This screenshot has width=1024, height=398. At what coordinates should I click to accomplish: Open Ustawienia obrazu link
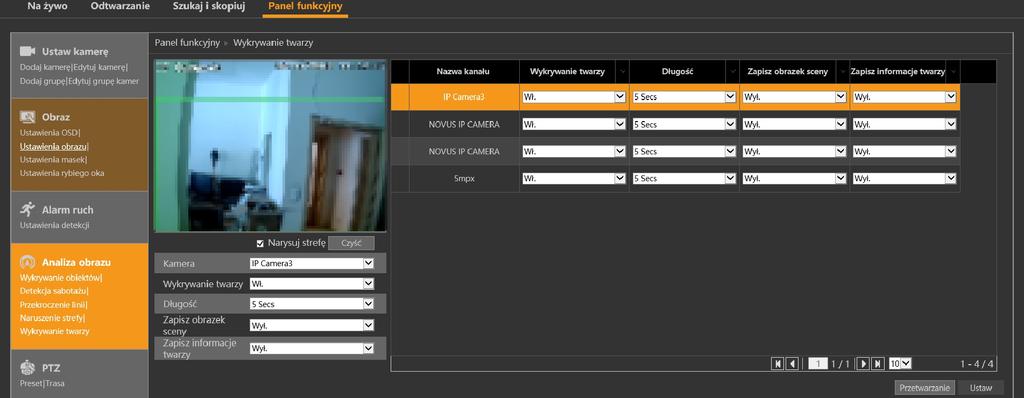(54, 146)
